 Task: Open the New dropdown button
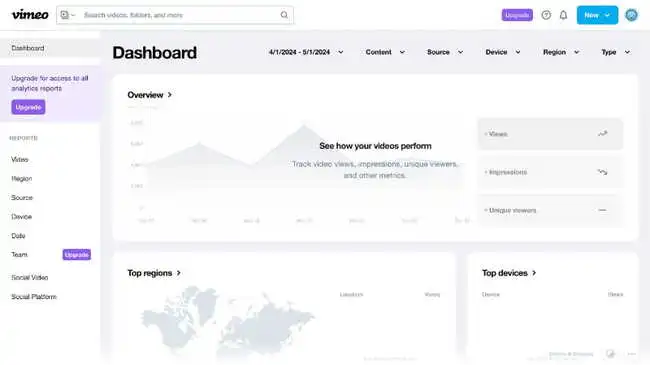pyautogui.click(x=597, y=15)
